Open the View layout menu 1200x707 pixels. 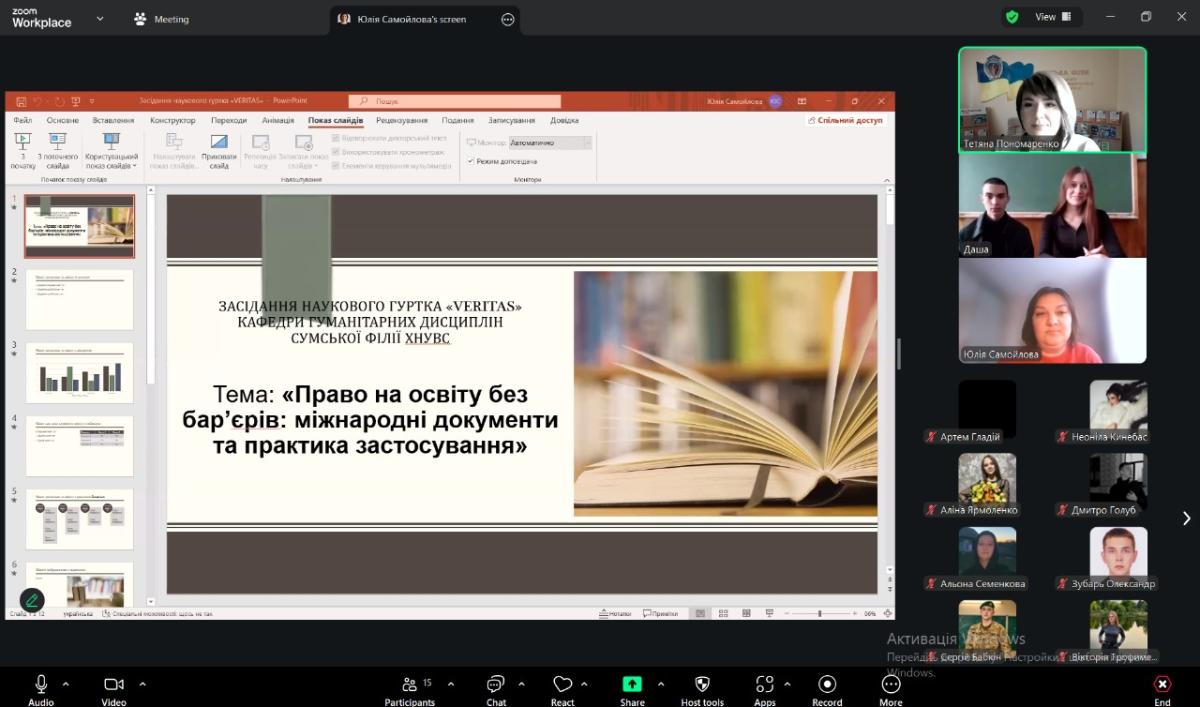pos(1053,17)
